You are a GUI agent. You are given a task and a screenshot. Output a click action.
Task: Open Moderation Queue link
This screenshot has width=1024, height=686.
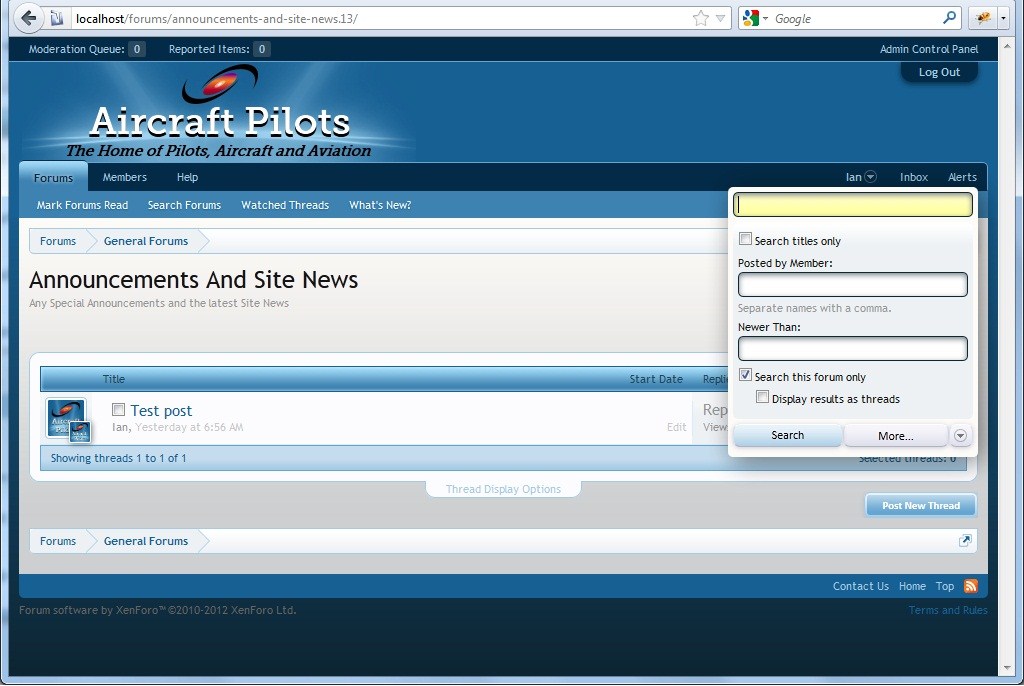click(87, 49)
